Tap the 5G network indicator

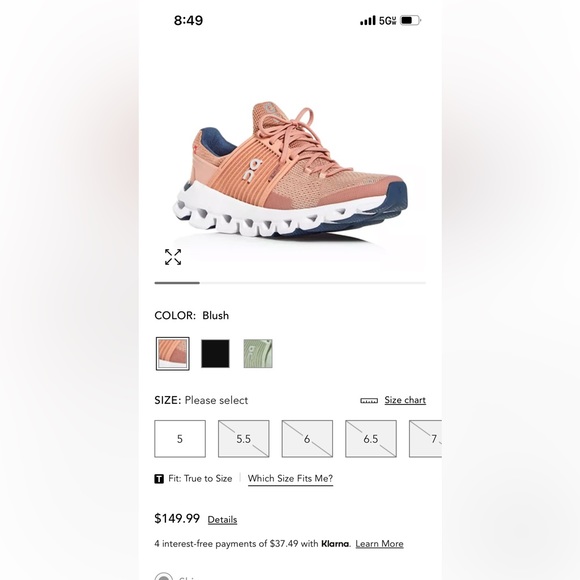point(387,20)
